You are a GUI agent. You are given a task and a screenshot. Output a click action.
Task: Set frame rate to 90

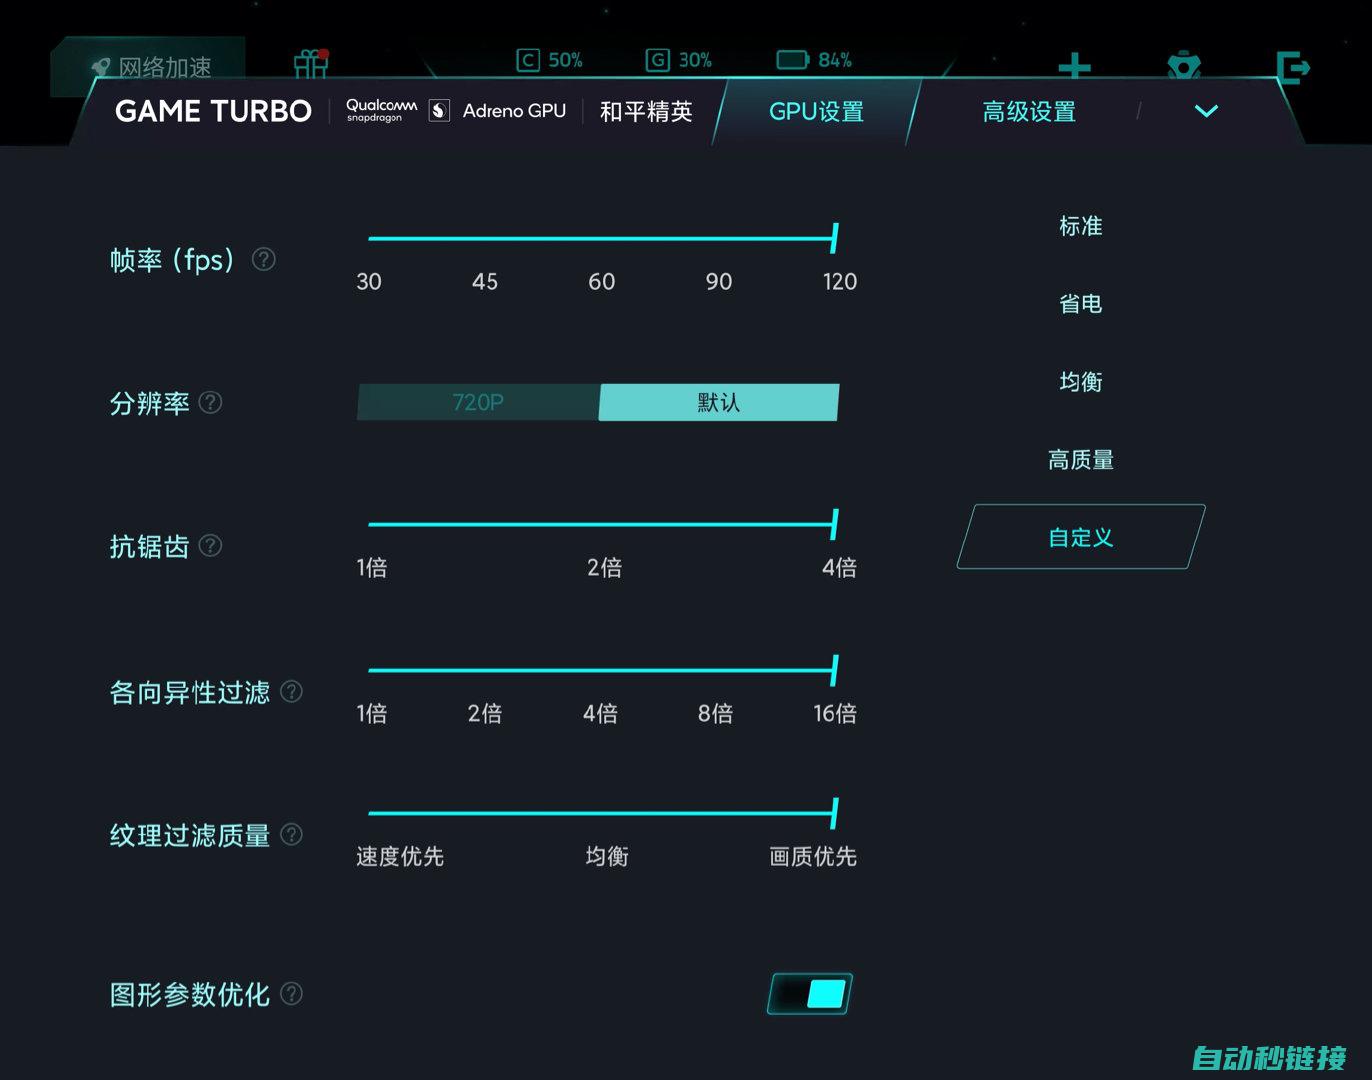coord(719,282)
